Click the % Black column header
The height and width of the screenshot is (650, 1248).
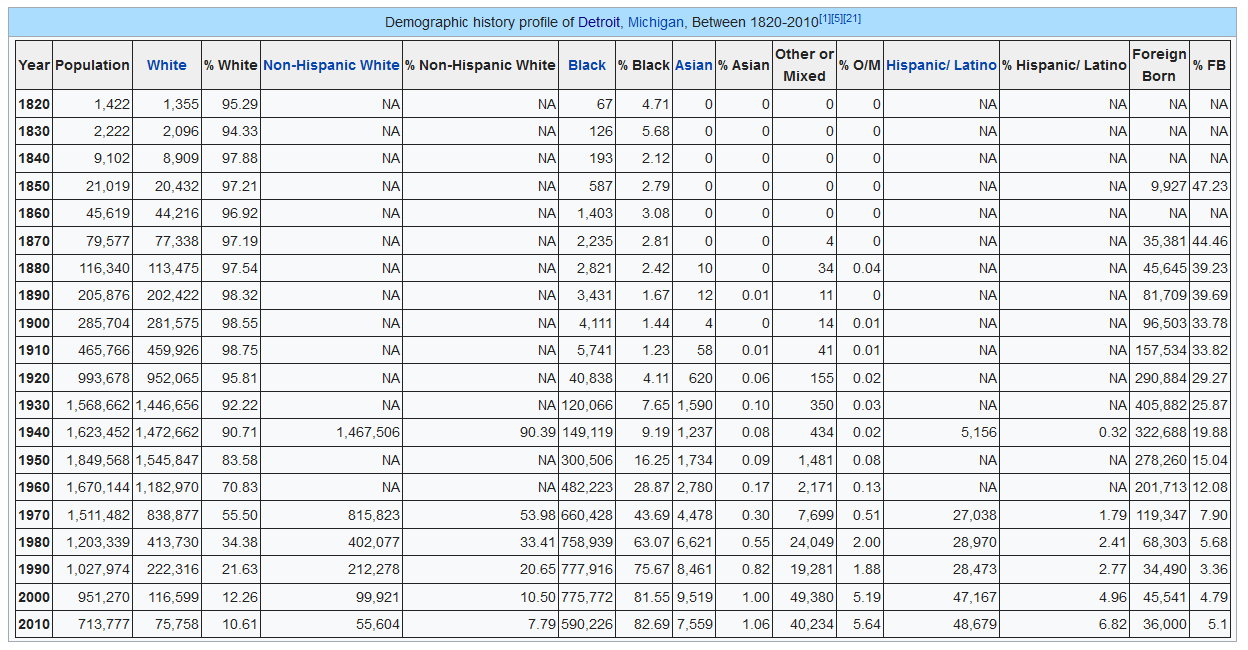pyautogui.click(x=644, y=65)
